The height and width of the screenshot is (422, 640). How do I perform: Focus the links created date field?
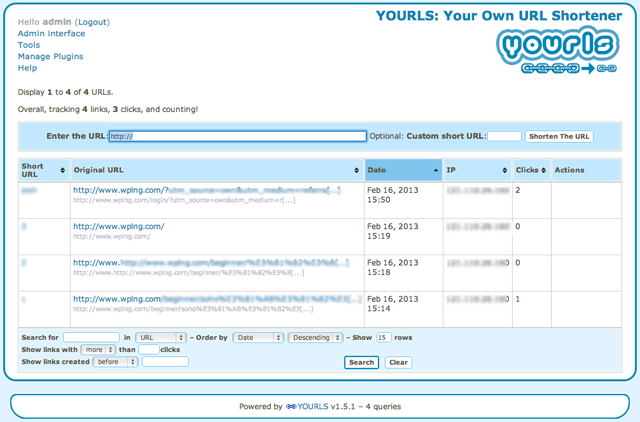pos(165,362)
